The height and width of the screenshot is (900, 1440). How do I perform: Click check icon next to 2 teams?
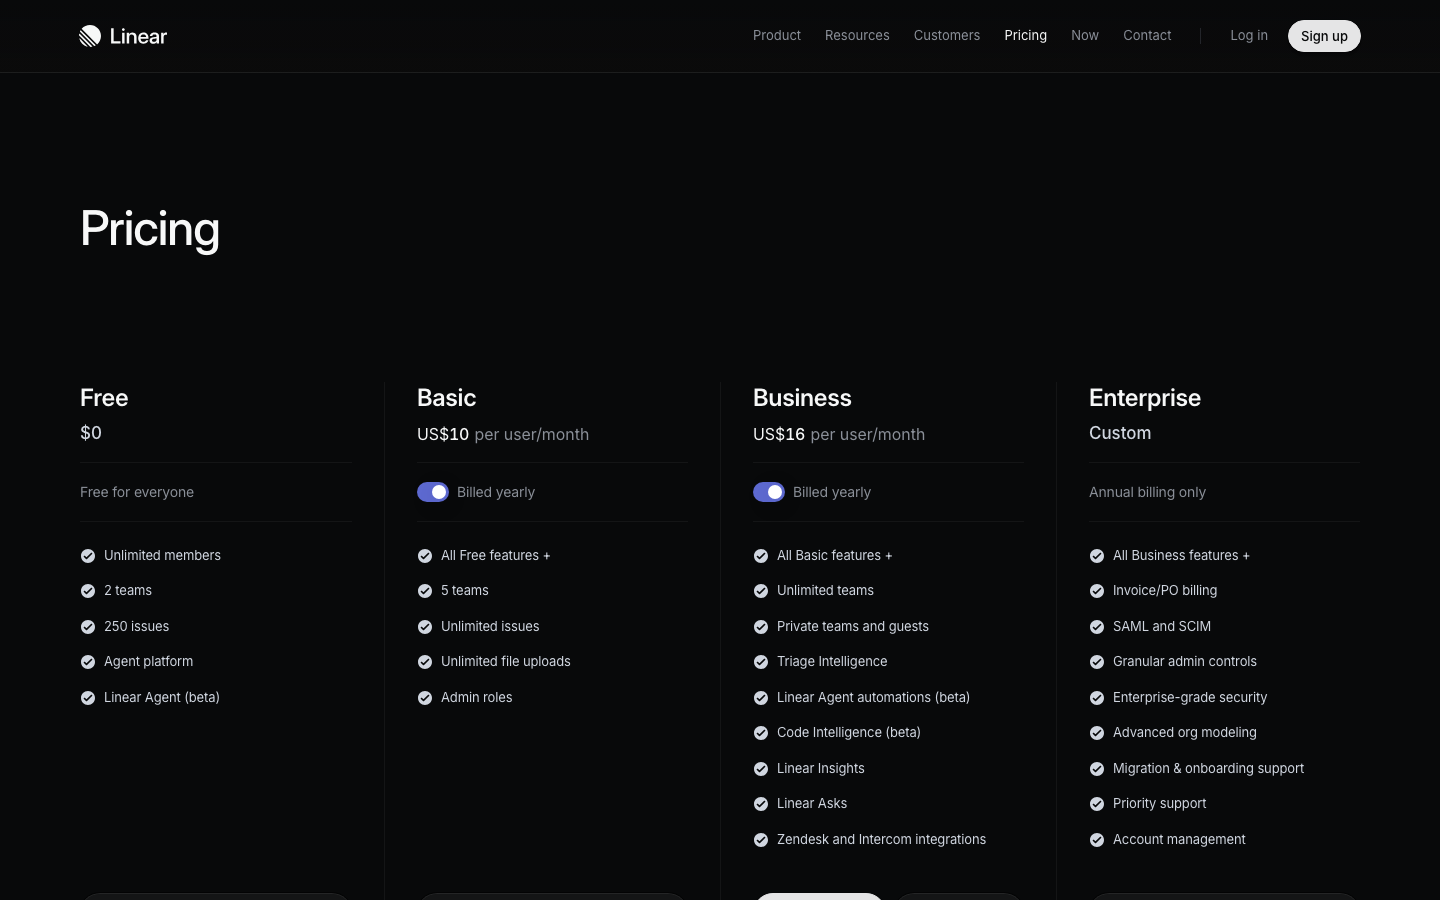point(88,591)
